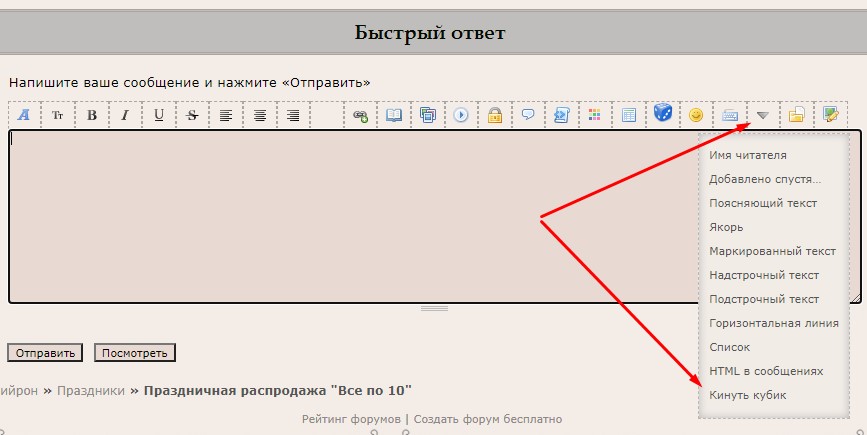867x435 pixels.
Task: Open the text color palette grid
Action: click(594, 115)
